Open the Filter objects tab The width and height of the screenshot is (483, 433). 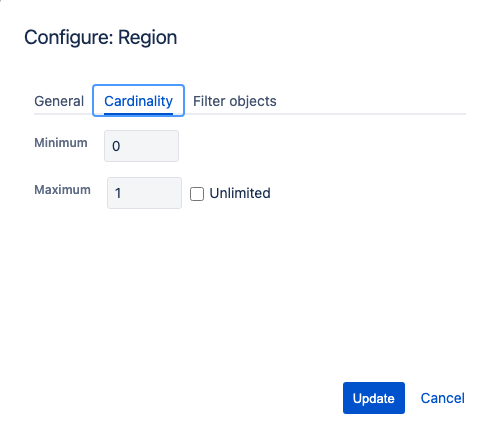tap(235, 101)
